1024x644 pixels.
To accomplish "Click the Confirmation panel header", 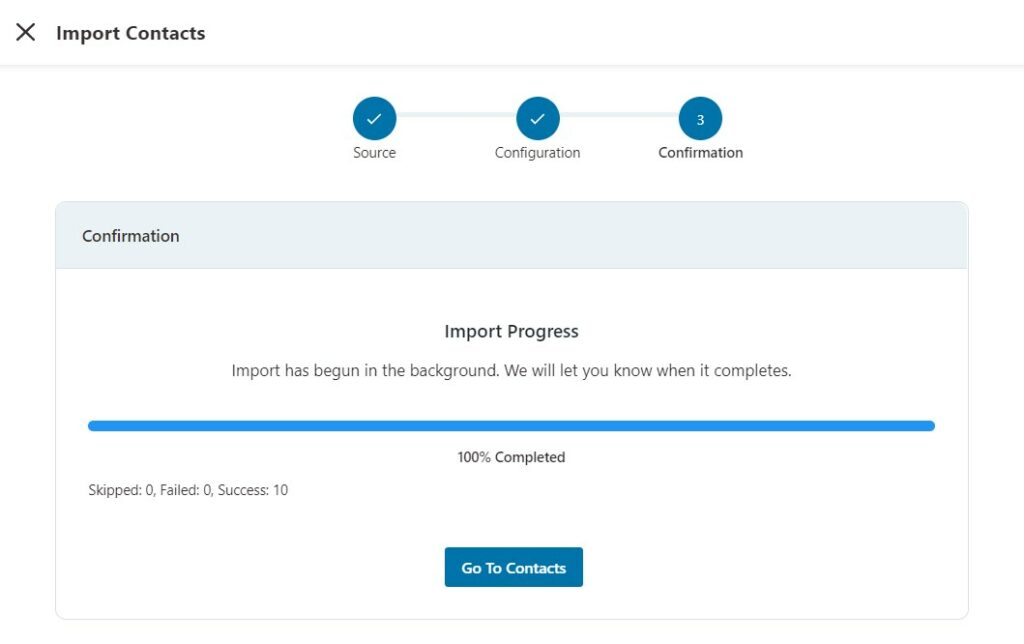I will [512, 235].
